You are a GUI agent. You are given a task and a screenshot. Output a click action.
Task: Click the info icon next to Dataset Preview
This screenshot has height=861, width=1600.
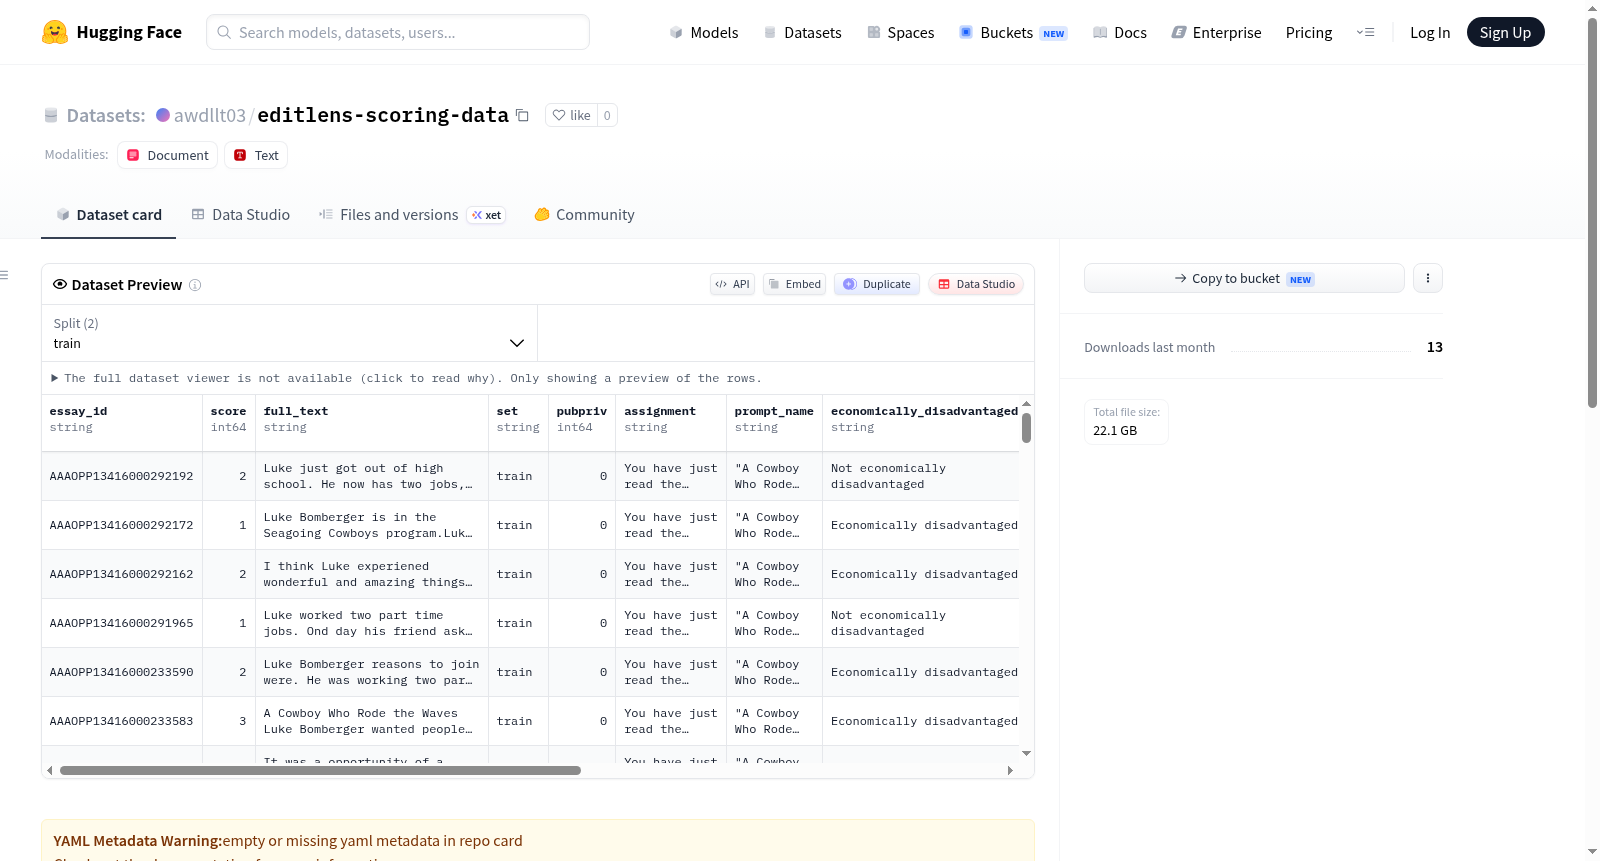(195, 285)
